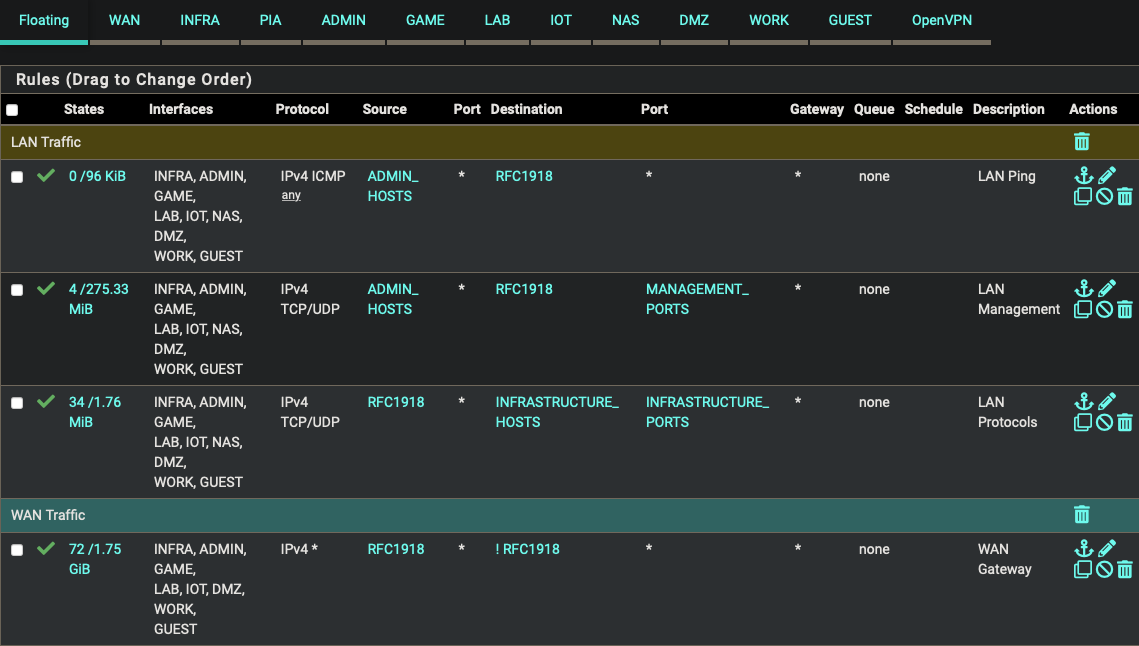Check the LAN Ping rule checkbox
Screen dimensions: 1139x646
click(17, 177)
